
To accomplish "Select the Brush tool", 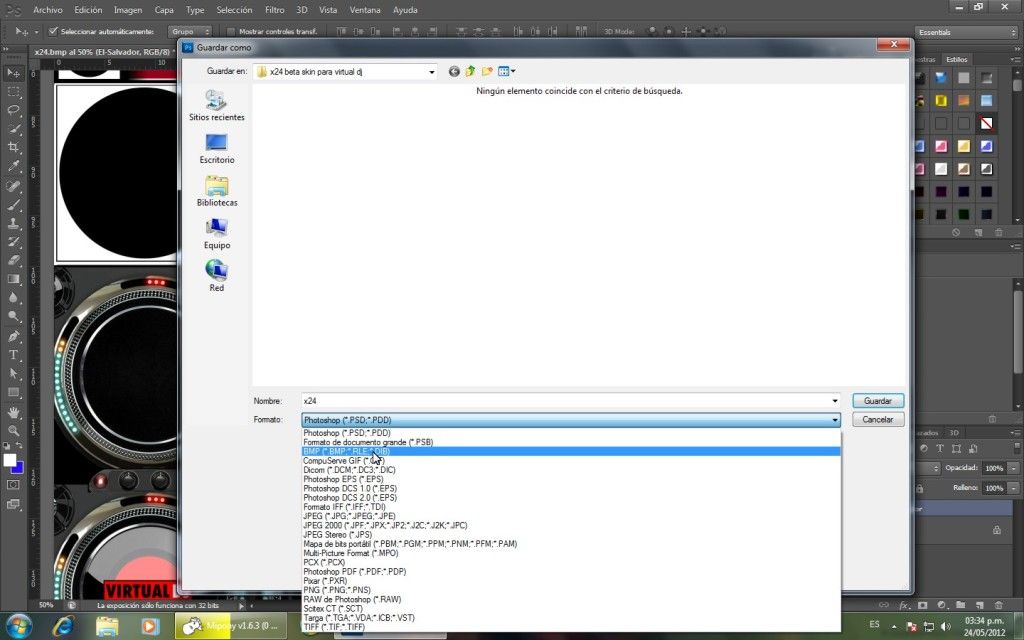I will click(x=13, y=204).
